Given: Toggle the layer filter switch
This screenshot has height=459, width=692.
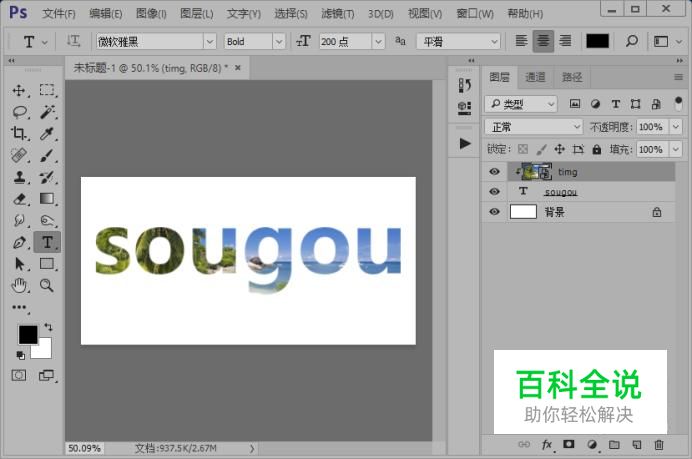Looking at the screenshot, I should (x=678, y=104).
